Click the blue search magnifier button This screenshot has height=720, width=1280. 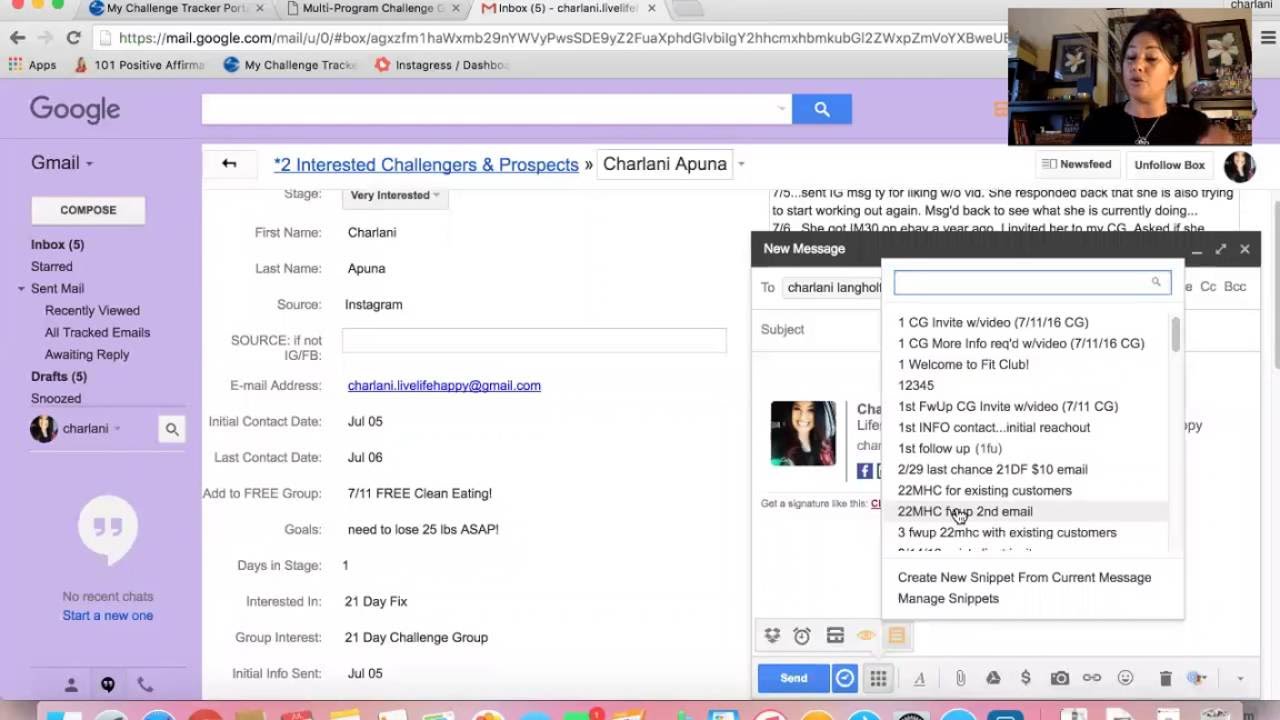[x=822, y=110]
